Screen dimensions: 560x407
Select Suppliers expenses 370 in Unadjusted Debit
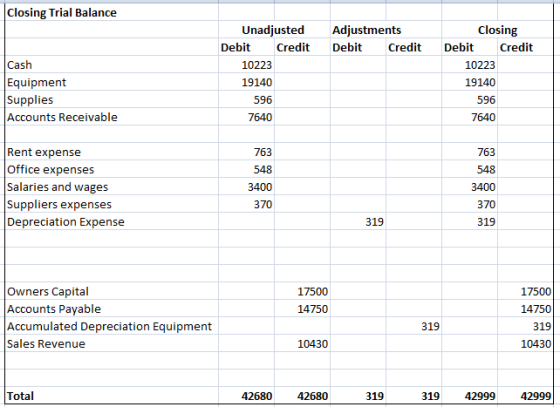pos(263,205)
